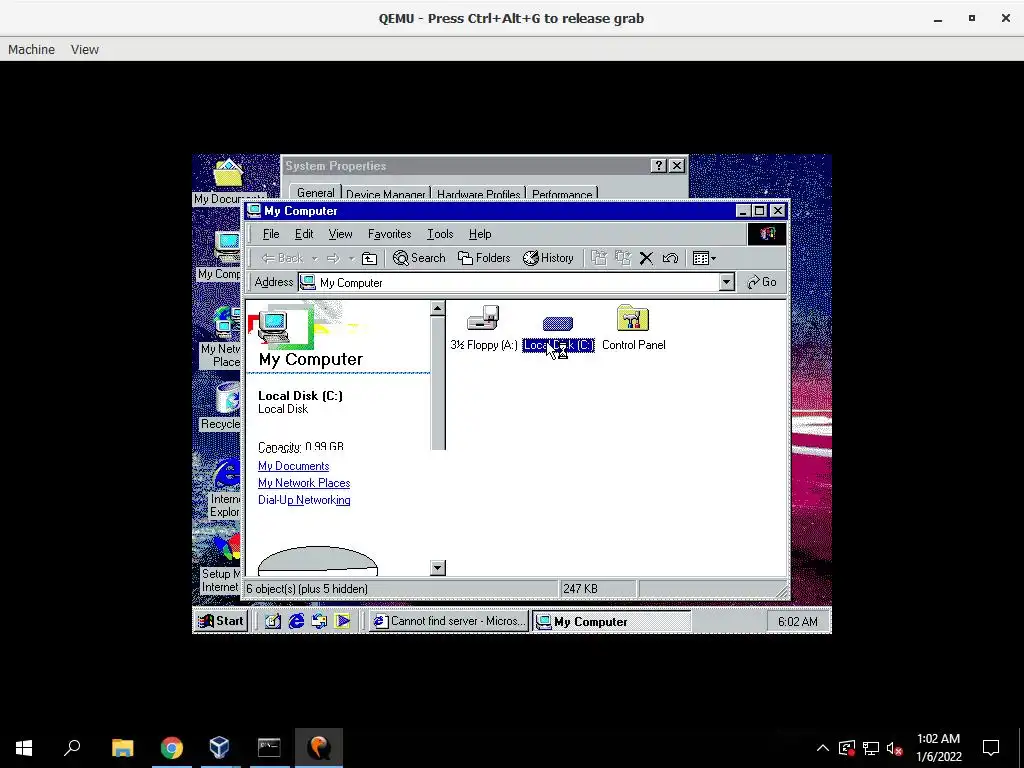Viewport: 1024px width, 768px height.
Task: Open the Back history dropdown arrow
Action: pos(314,259)
